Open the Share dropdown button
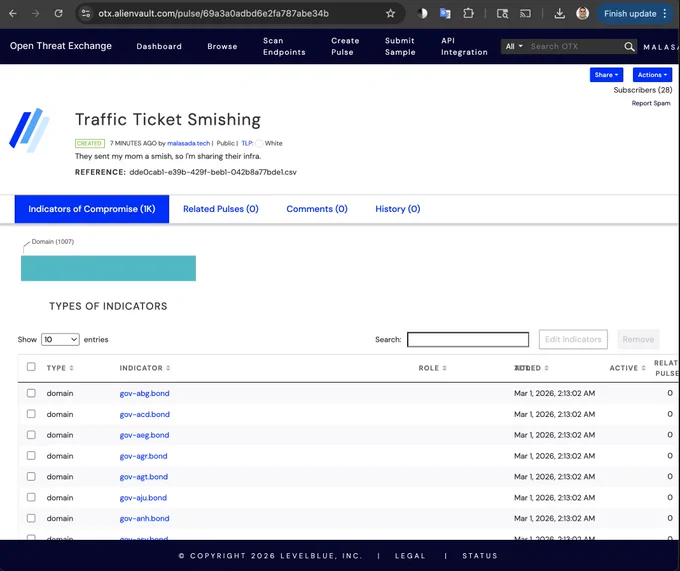The width and height of the screenshot is (680, 571). click(606, 75)
